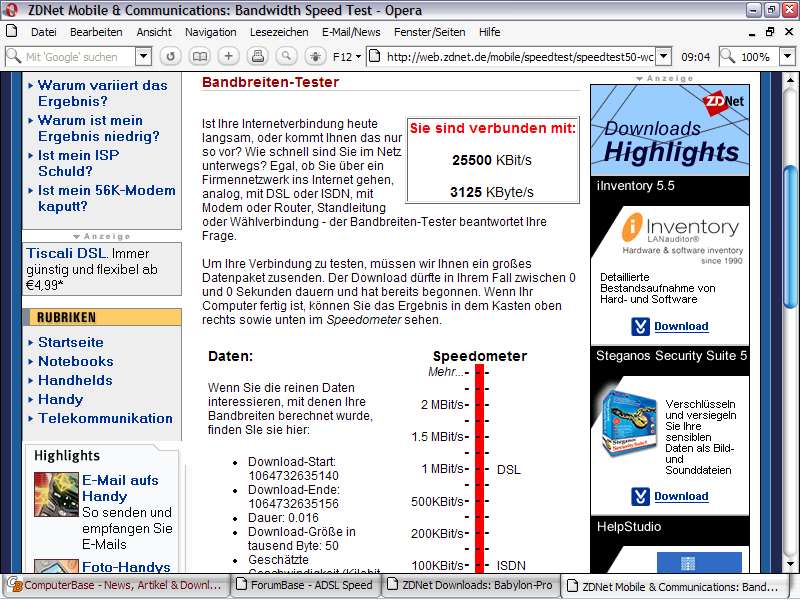Open the 'E-Mail aufs Handy' highlight link
The image size is (800, 600).
[120, 488]
